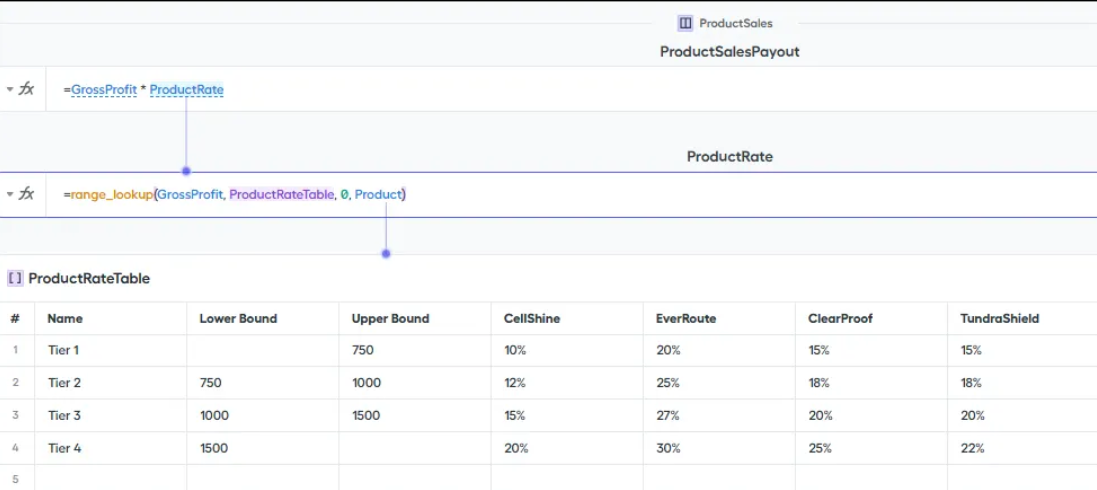Image resolution: width=1097 pixels, height=490 pixels.
Task: Click Tier 1 CellShine rate 10%
Action: (567, 350)
